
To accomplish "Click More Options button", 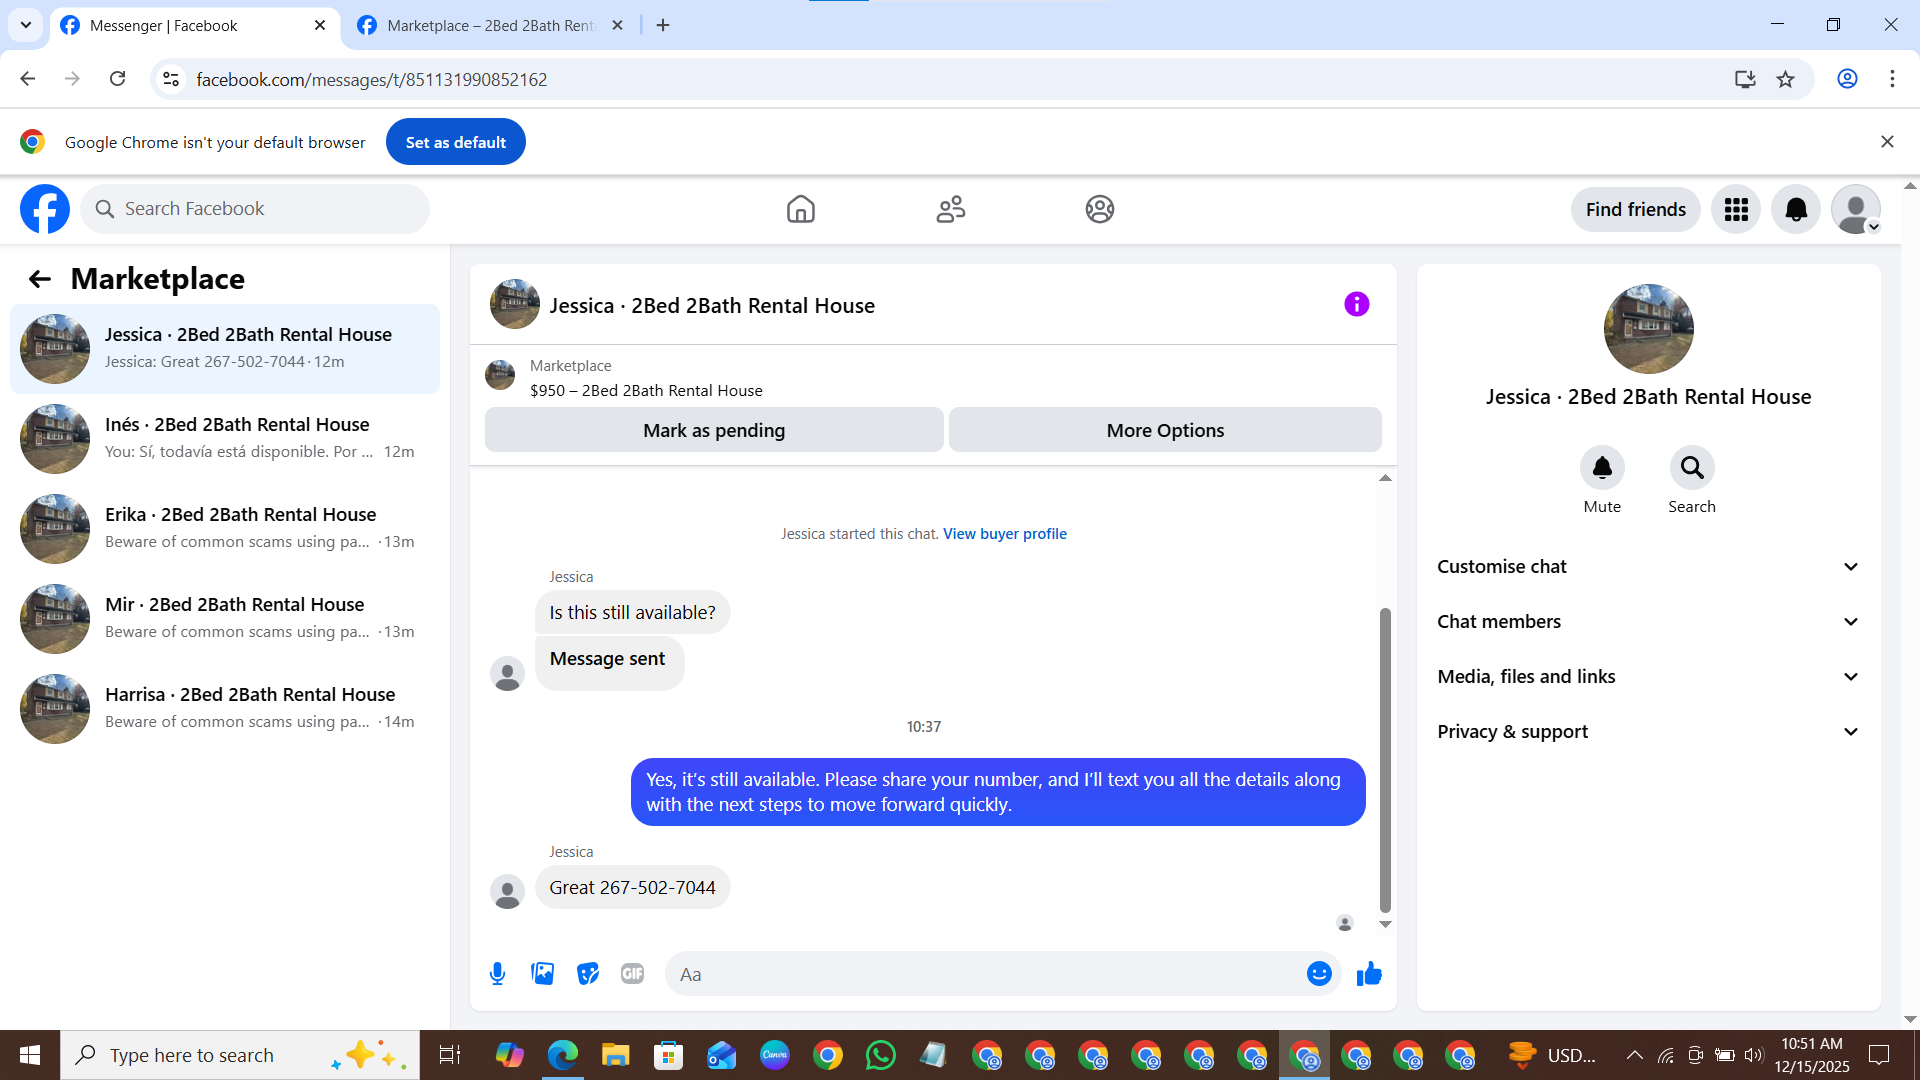I will [1165, 430].
